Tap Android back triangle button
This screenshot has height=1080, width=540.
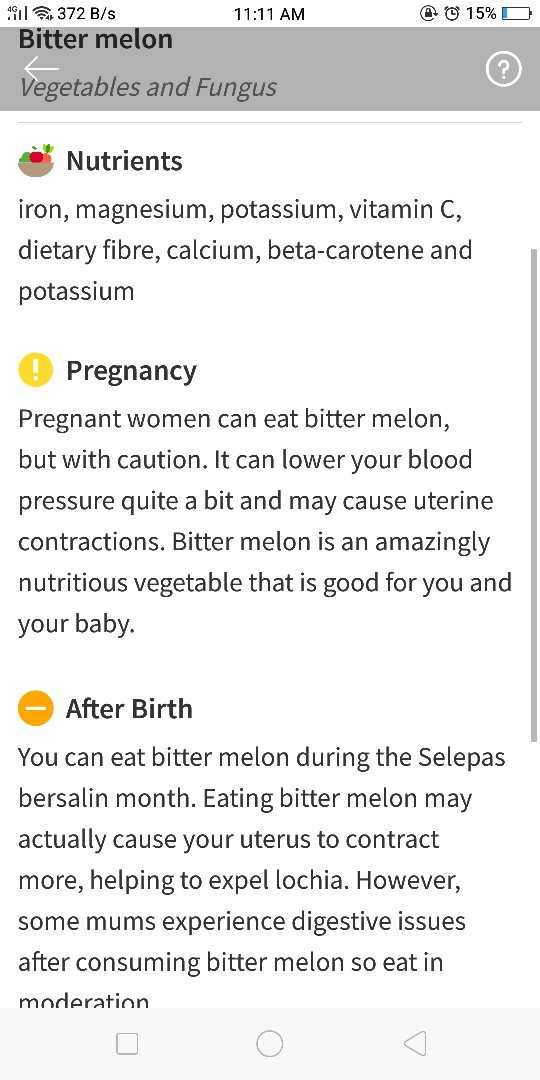pos(415,1043)
